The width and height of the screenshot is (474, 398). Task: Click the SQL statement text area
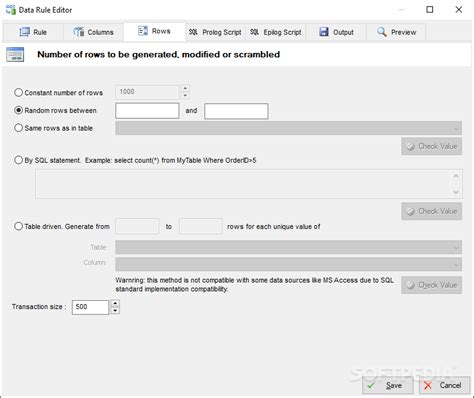[x=244, y=184]
